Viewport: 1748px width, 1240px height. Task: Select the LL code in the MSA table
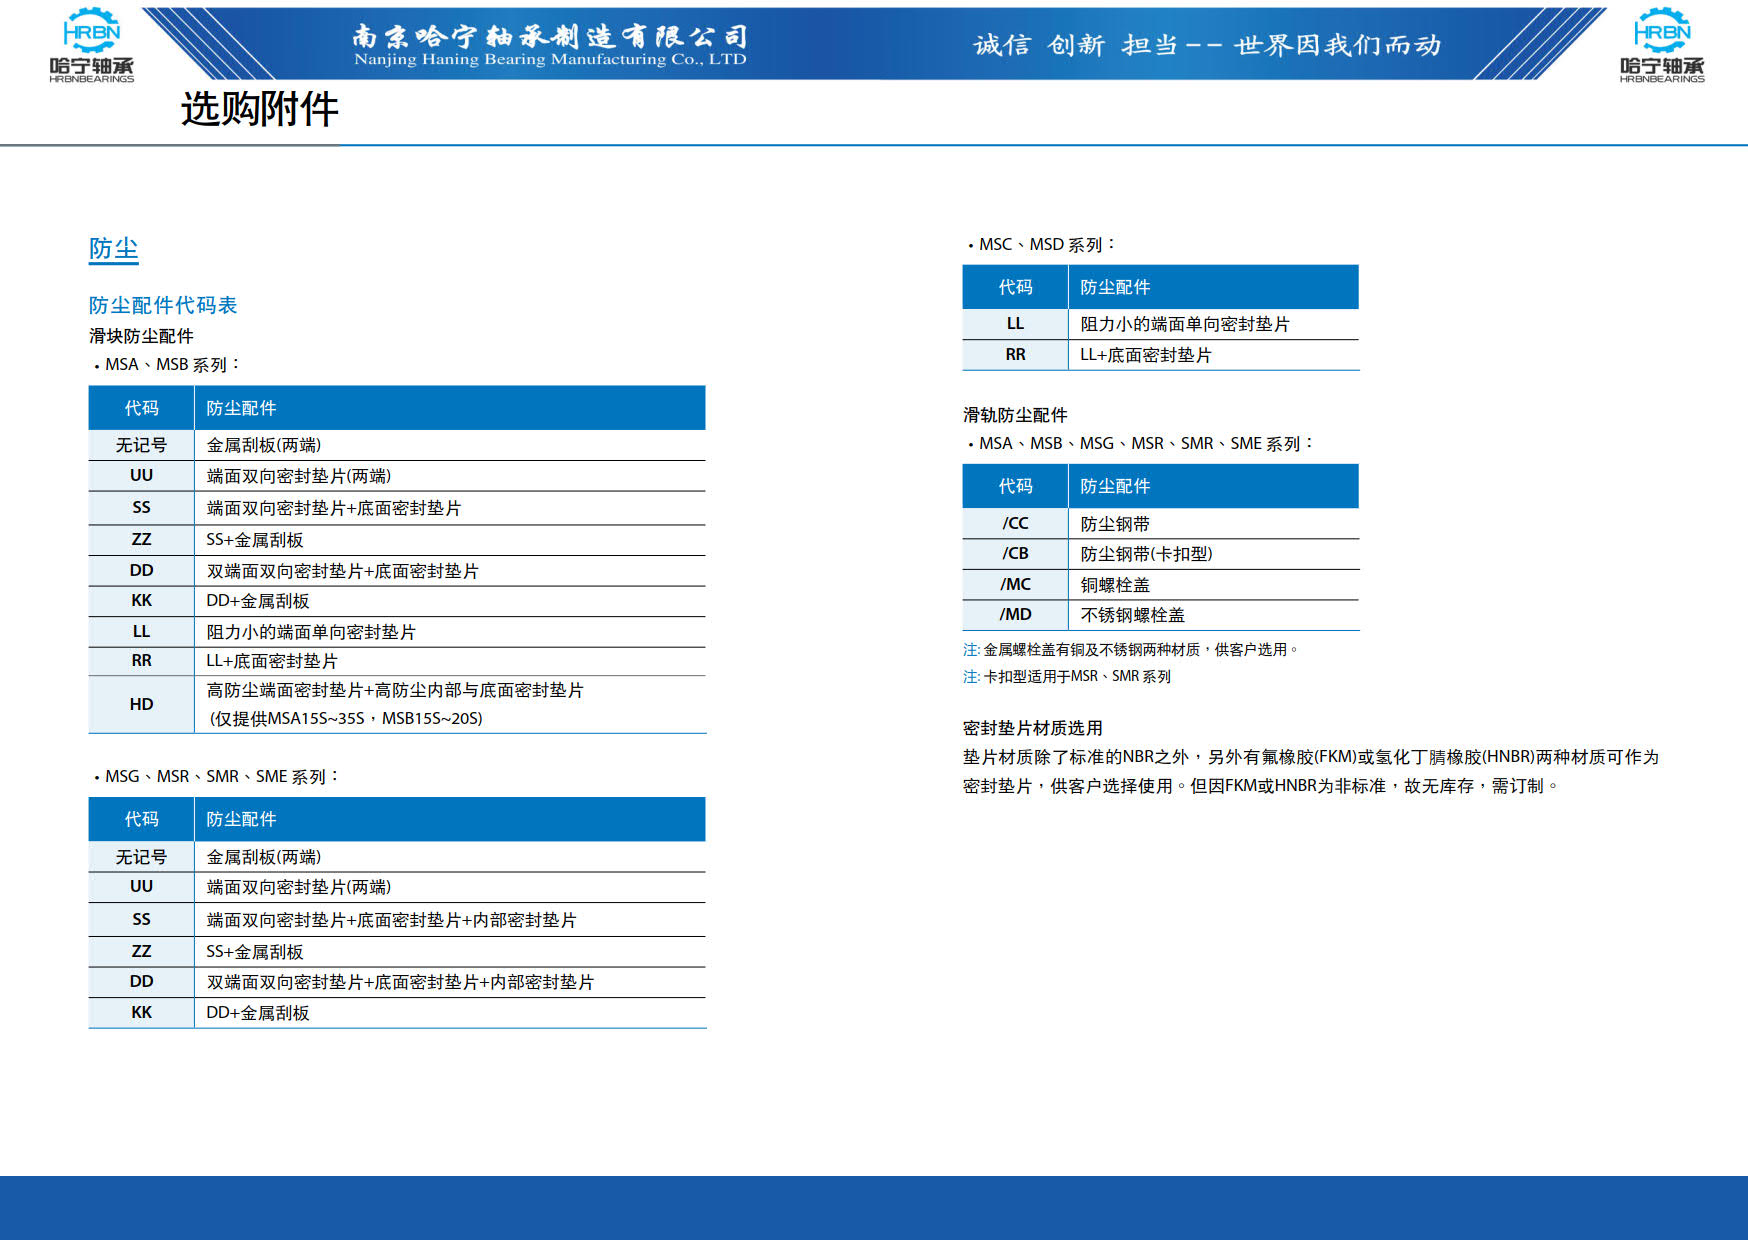click(141, 632)
